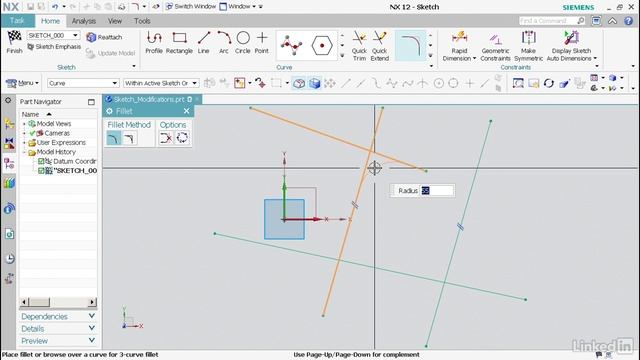Select the Polygon hexagon tool
Viewport: 640px width, 360px height.
[x=322, y=45]
